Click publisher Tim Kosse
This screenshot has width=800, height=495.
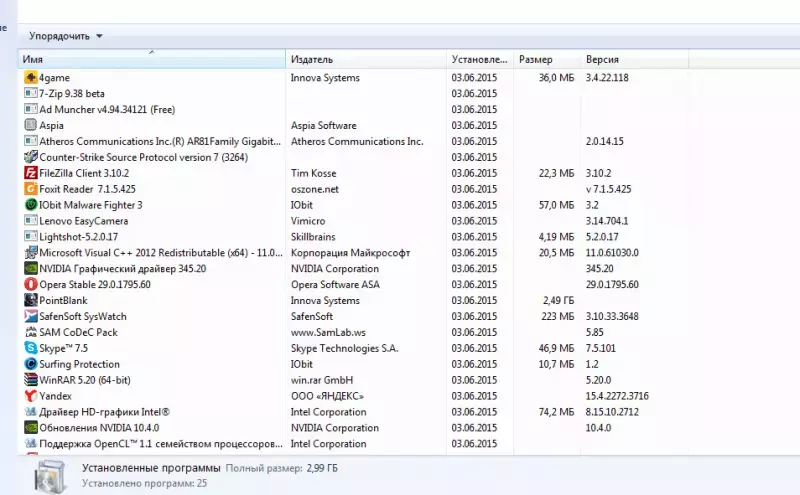(x=313, y=173)
